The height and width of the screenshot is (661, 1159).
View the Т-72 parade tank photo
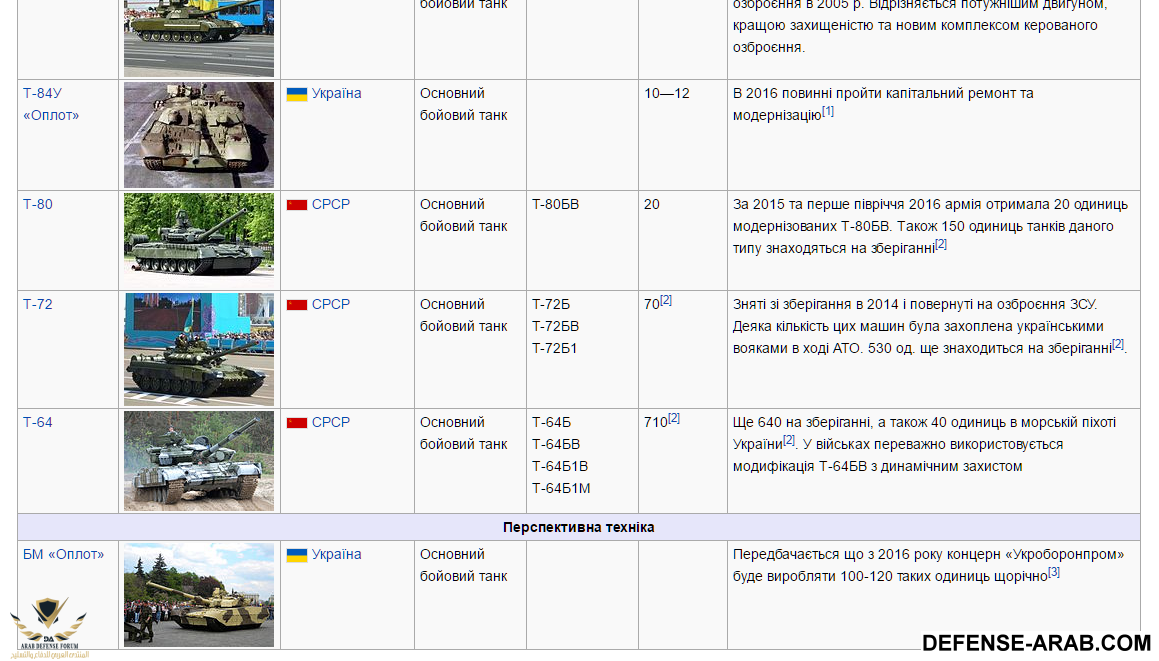[x=198, y=349]
